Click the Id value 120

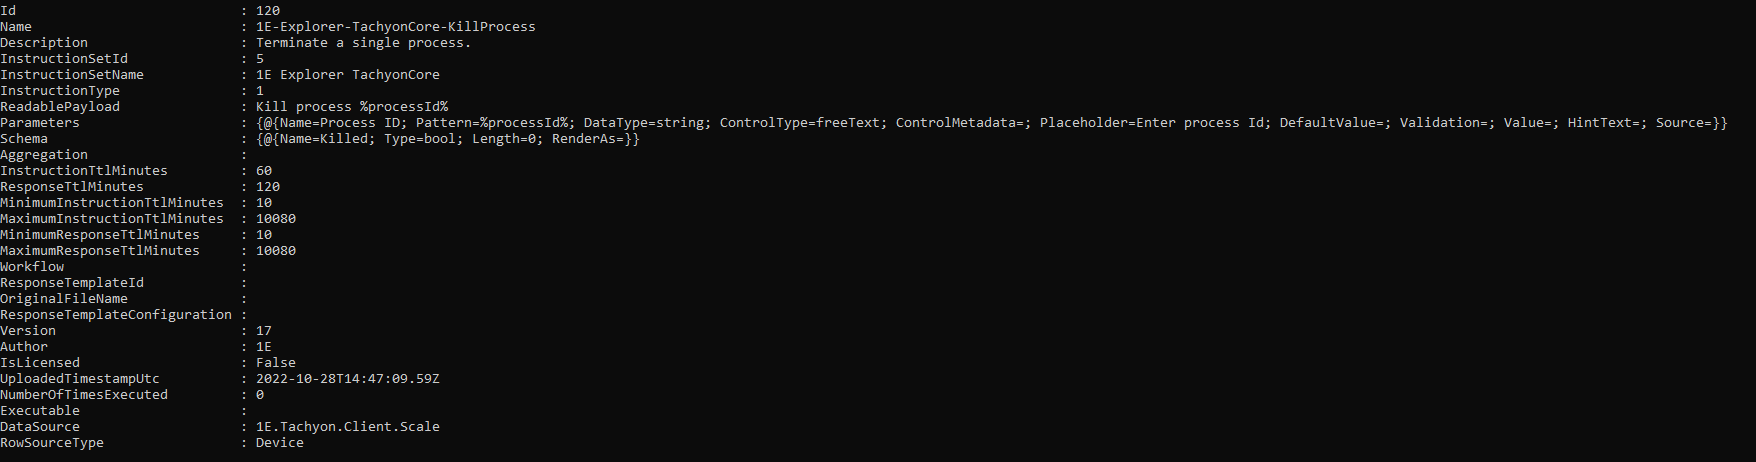coord(267,11)
